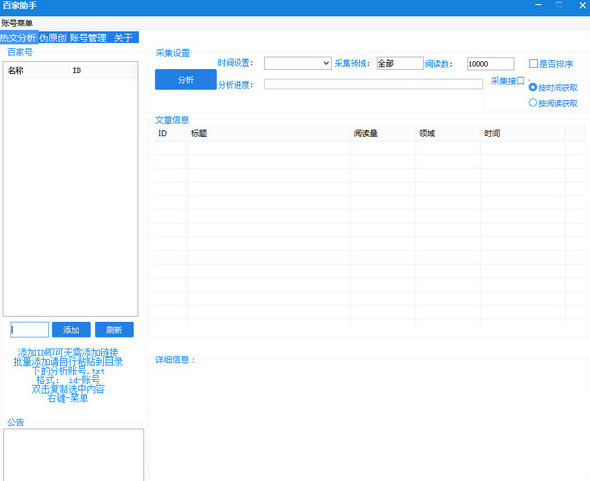
Task: Click the 采集领域 field showing 全部
Action: (400, 63)
